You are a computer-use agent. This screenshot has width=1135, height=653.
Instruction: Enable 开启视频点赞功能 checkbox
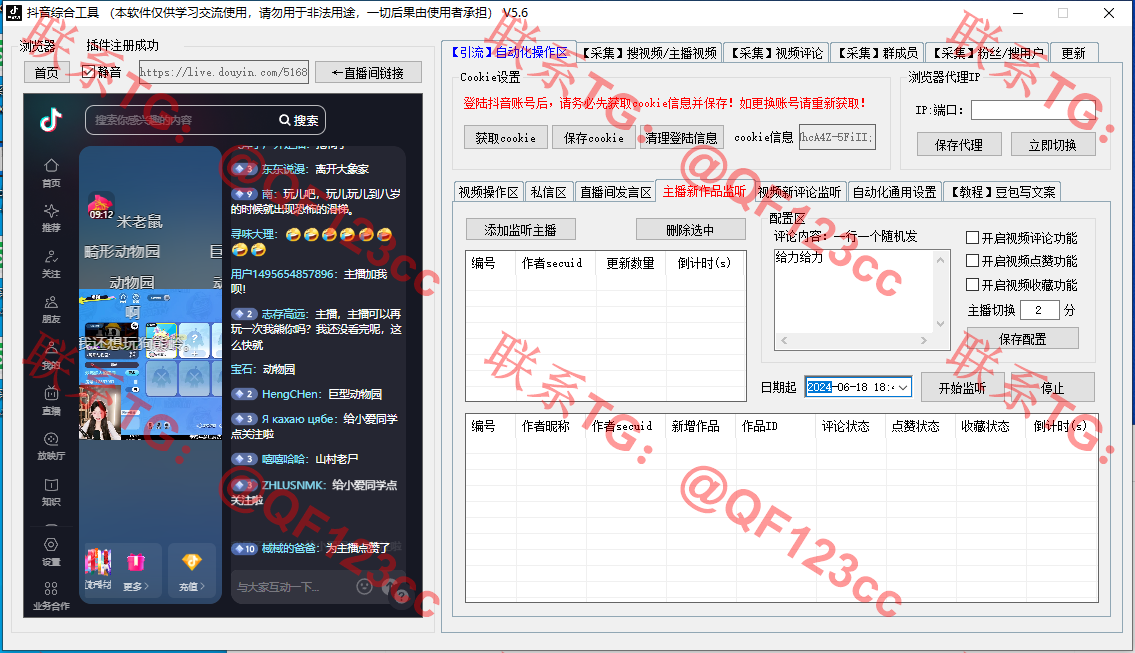973,261
